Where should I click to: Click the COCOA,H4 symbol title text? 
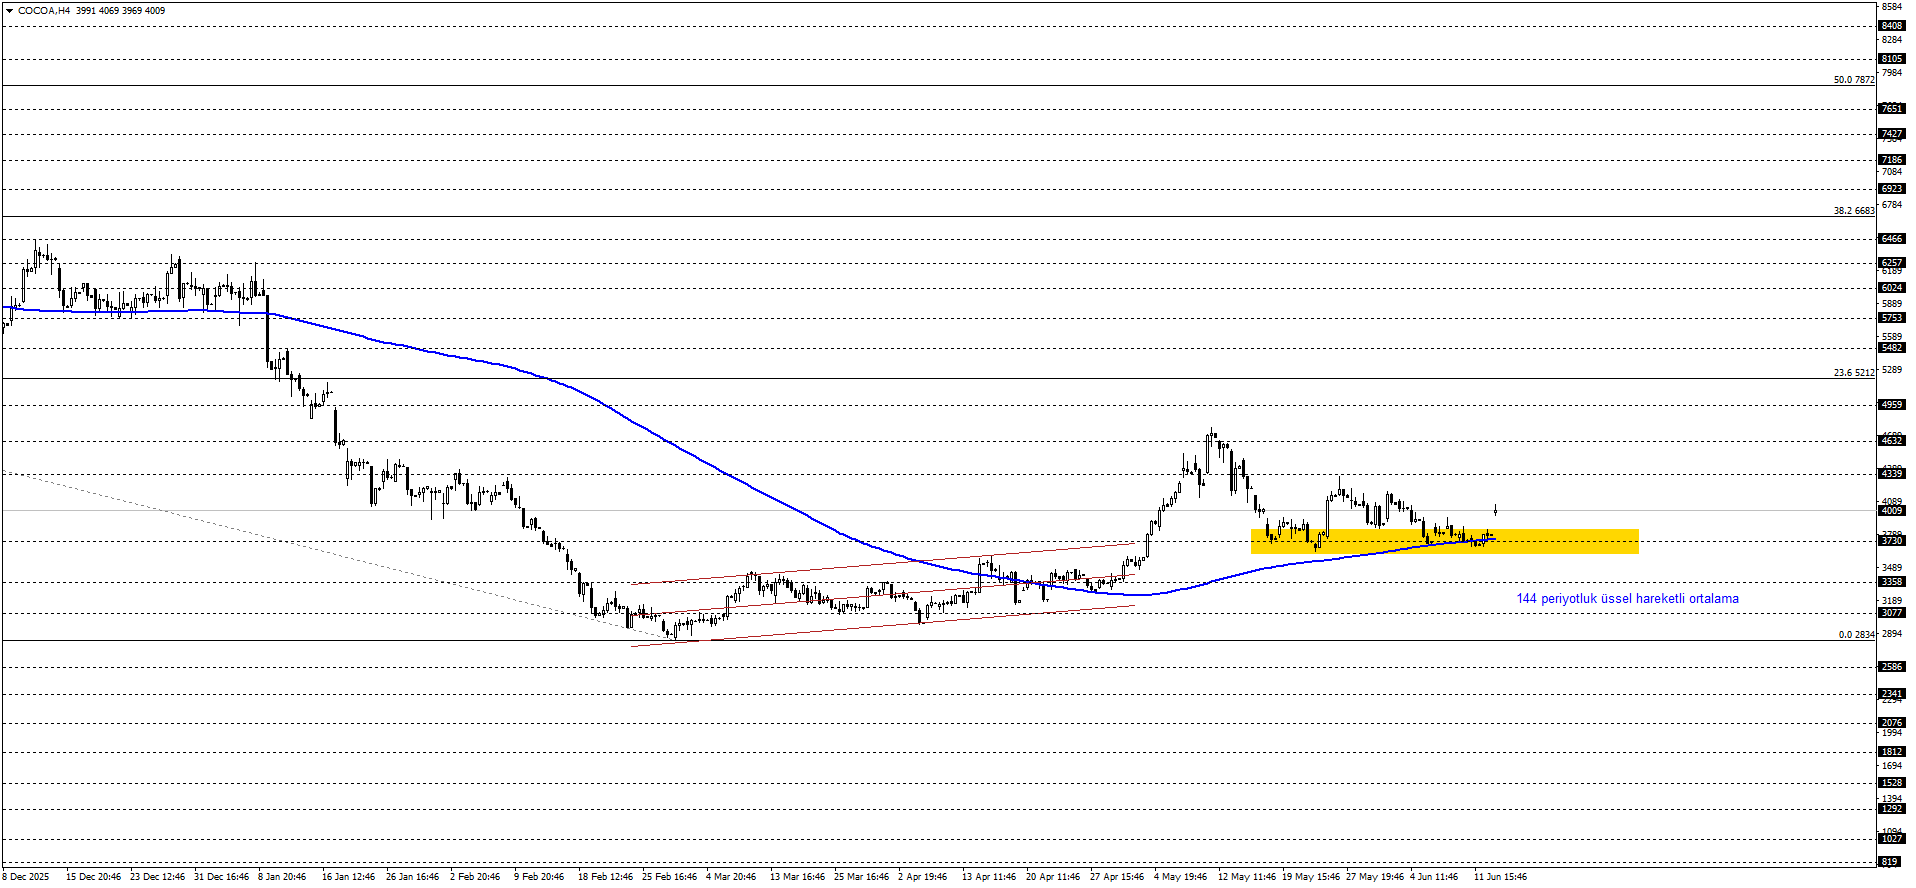(44, 11)
